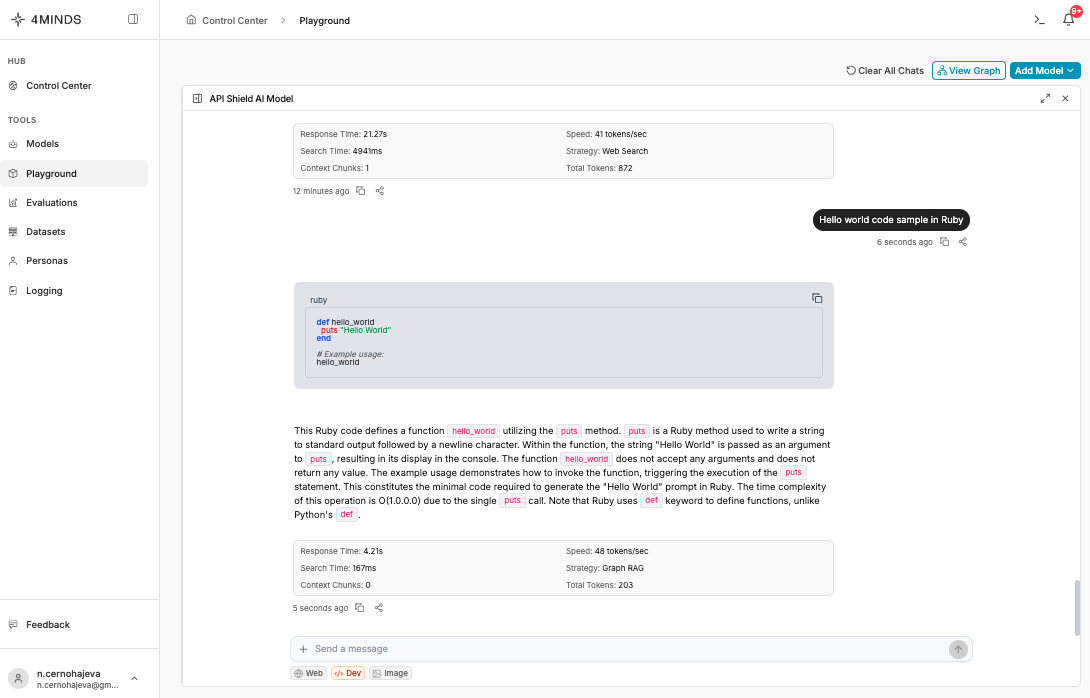Click the Models sidebar icon
This screenshot has width=1090, height=698.
(13, 144)
